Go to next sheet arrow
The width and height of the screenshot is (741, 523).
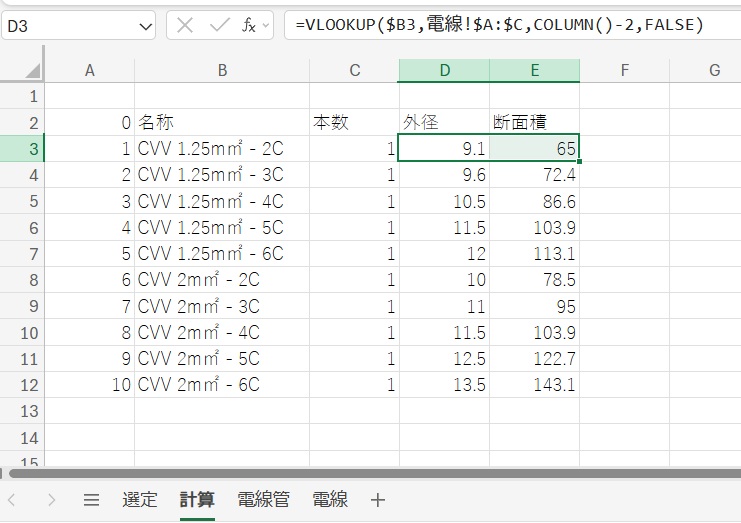[x=52, y=500]
